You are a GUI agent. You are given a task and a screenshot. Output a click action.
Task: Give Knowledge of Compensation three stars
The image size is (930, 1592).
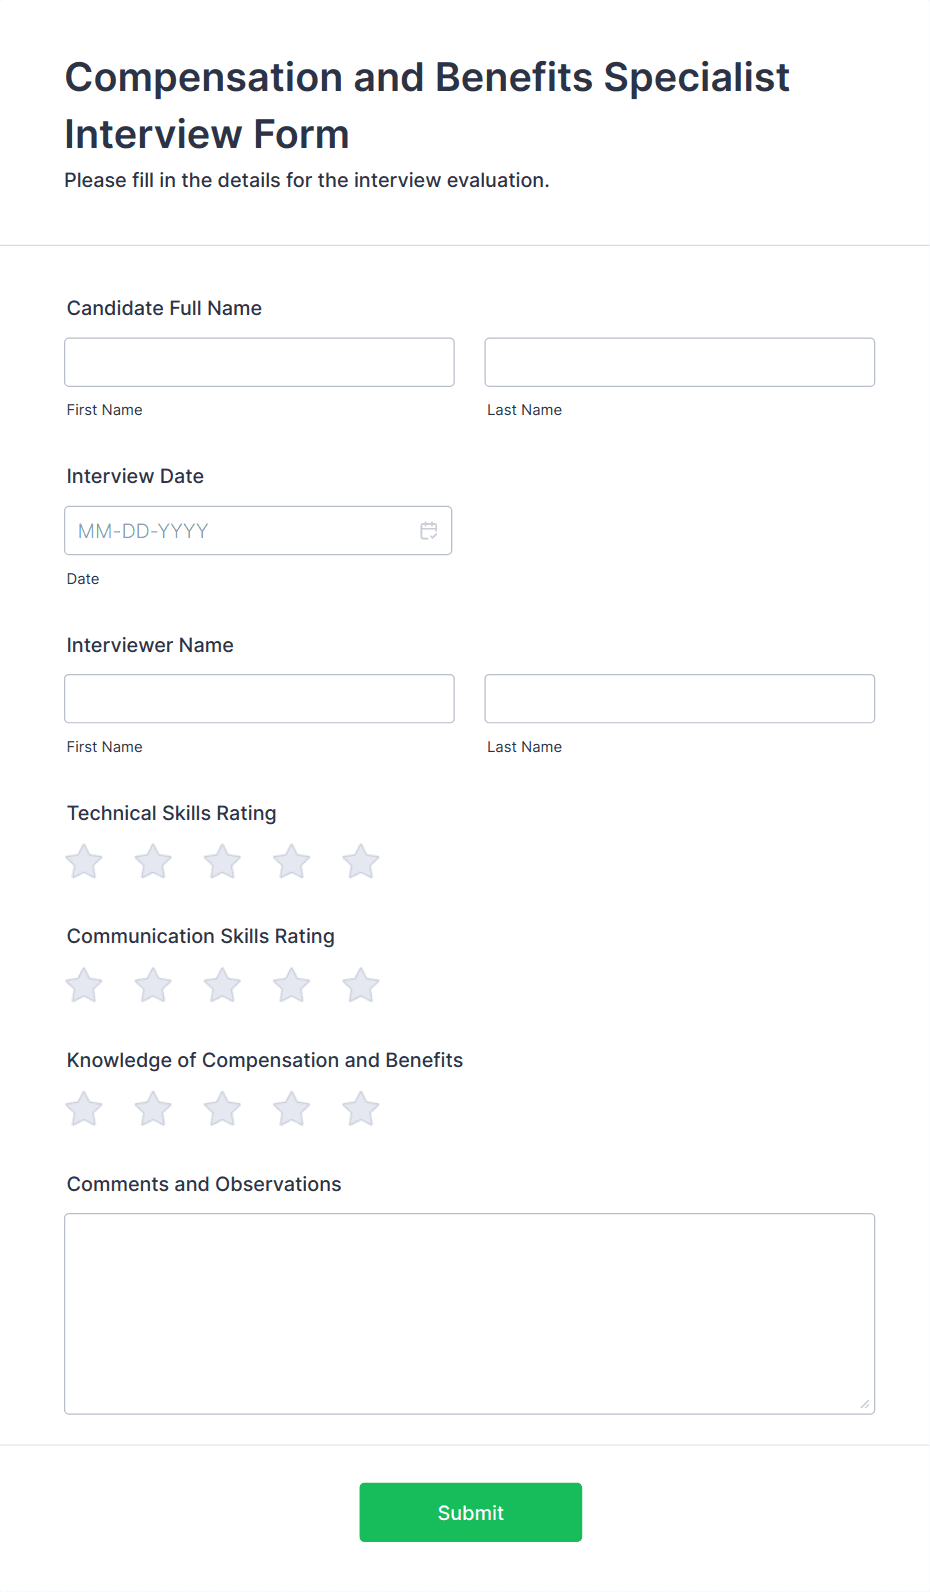tap(222, 1109)
